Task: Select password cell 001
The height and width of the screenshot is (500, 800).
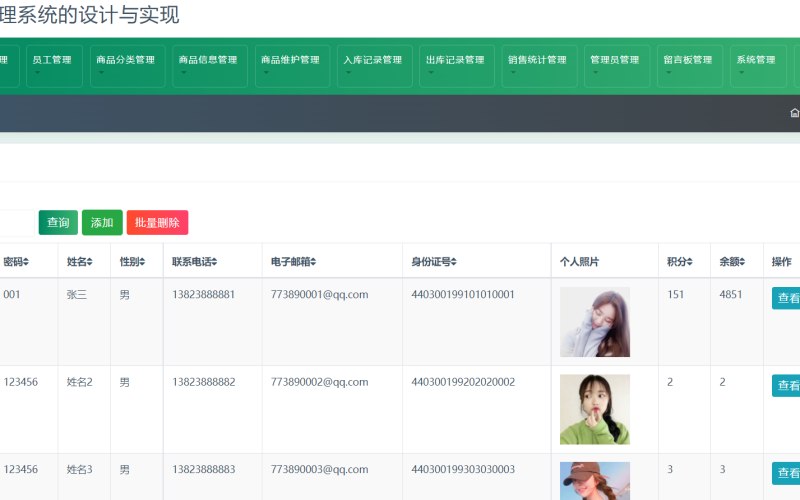Action: pos(12,294)
